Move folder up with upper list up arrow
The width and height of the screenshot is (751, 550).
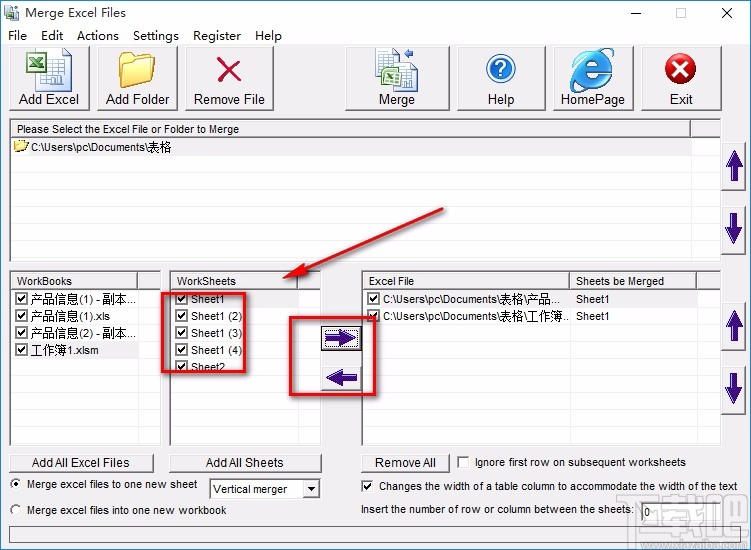pyautogui.click(x=734, y=166)
